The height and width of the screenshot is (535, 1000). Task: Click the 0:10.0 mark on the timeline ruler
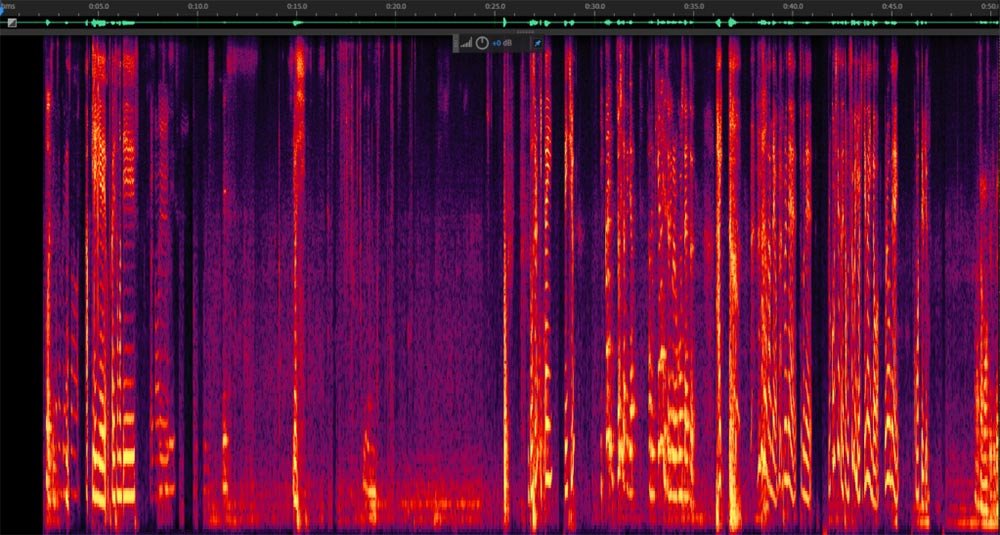pos(198,6)
